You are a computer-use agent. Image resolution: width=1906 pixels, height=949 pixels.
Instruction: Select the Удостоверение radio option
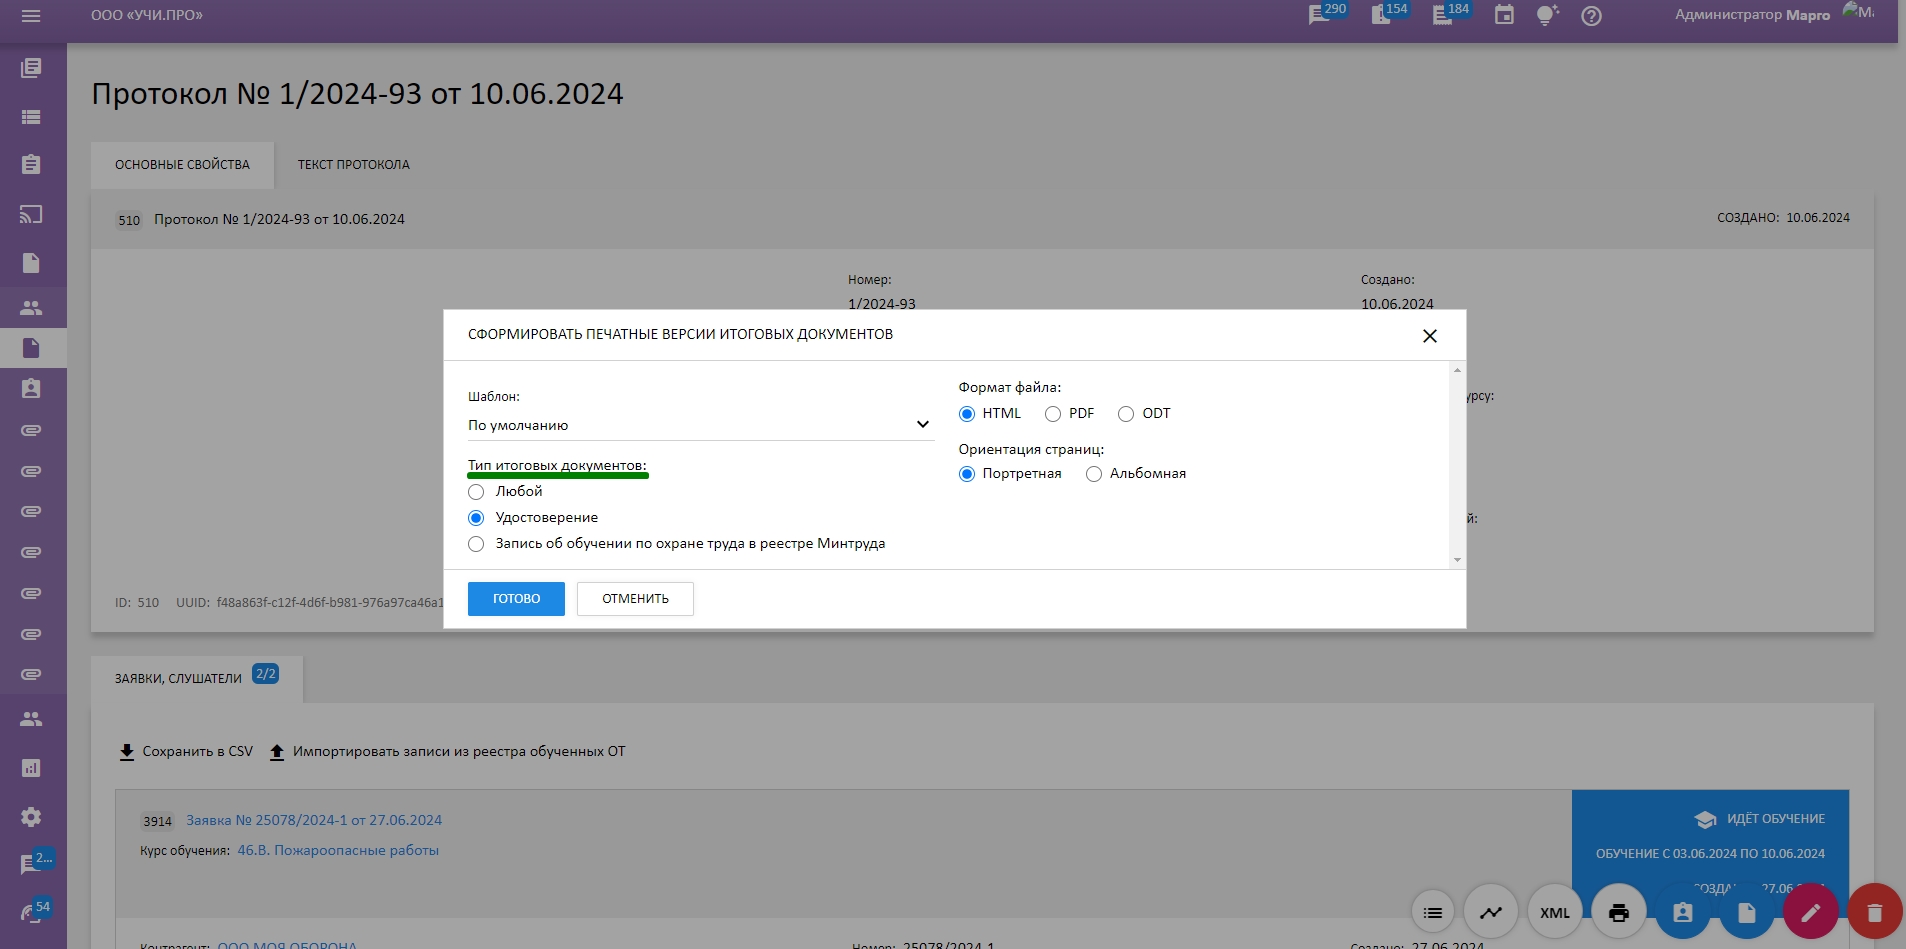coord(476,518)
